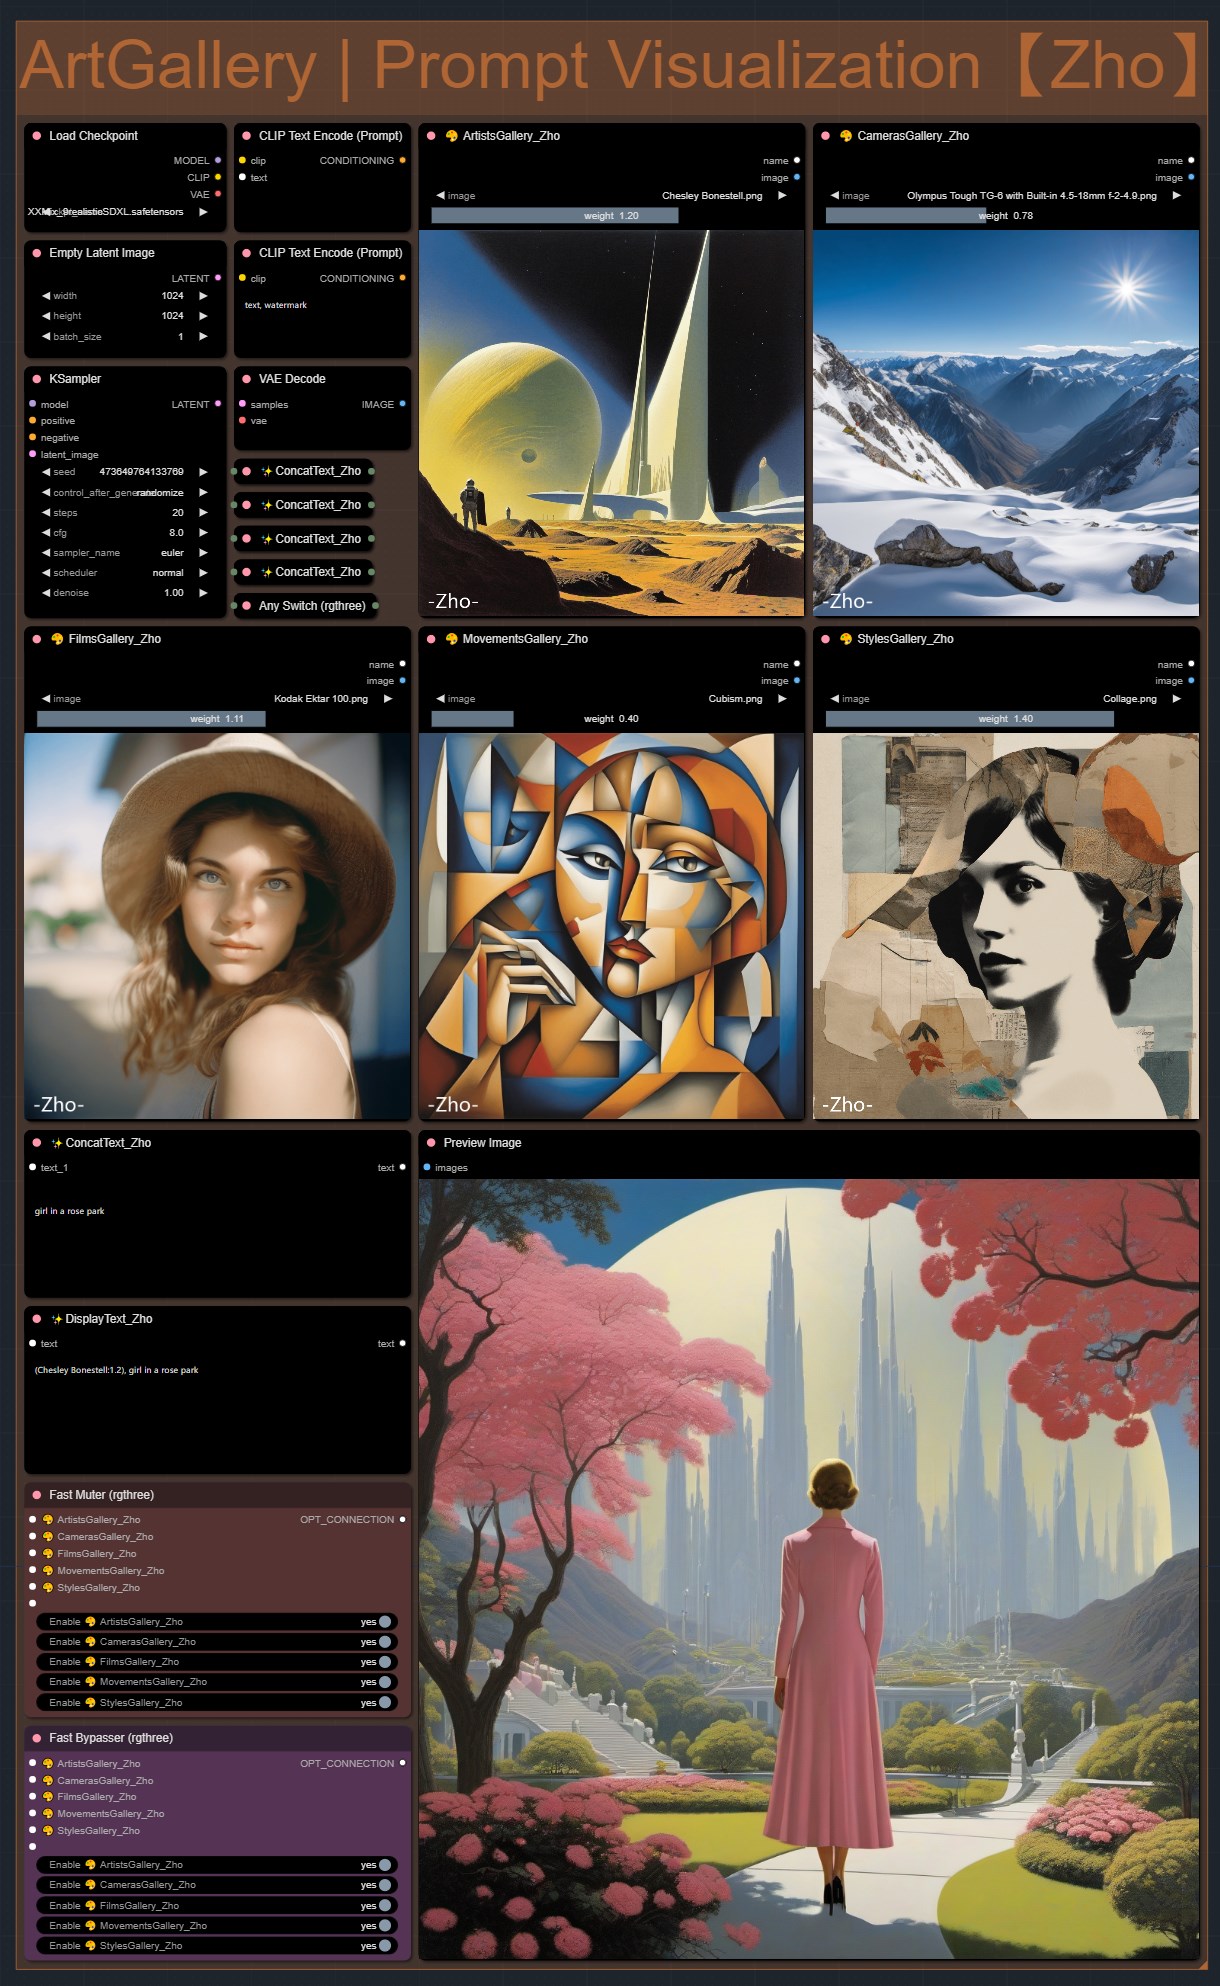The width and height of the screenshot is (1220, 1986).
Task: Collapse the Fast Bypasser (rgthree) node dot
Action: click(37, 1738)
